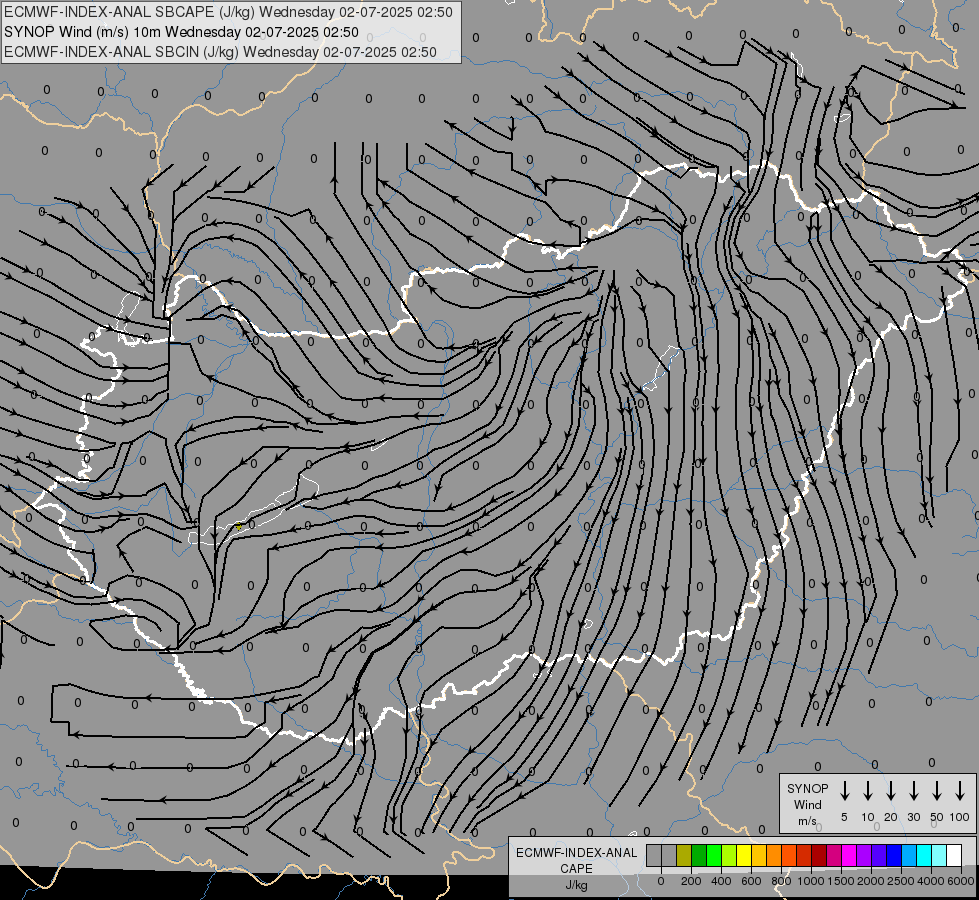Click the yellow marker on the lake
The width and height of the screenshot is (979, 900).
pyautogui.click(x=239, y=527)
